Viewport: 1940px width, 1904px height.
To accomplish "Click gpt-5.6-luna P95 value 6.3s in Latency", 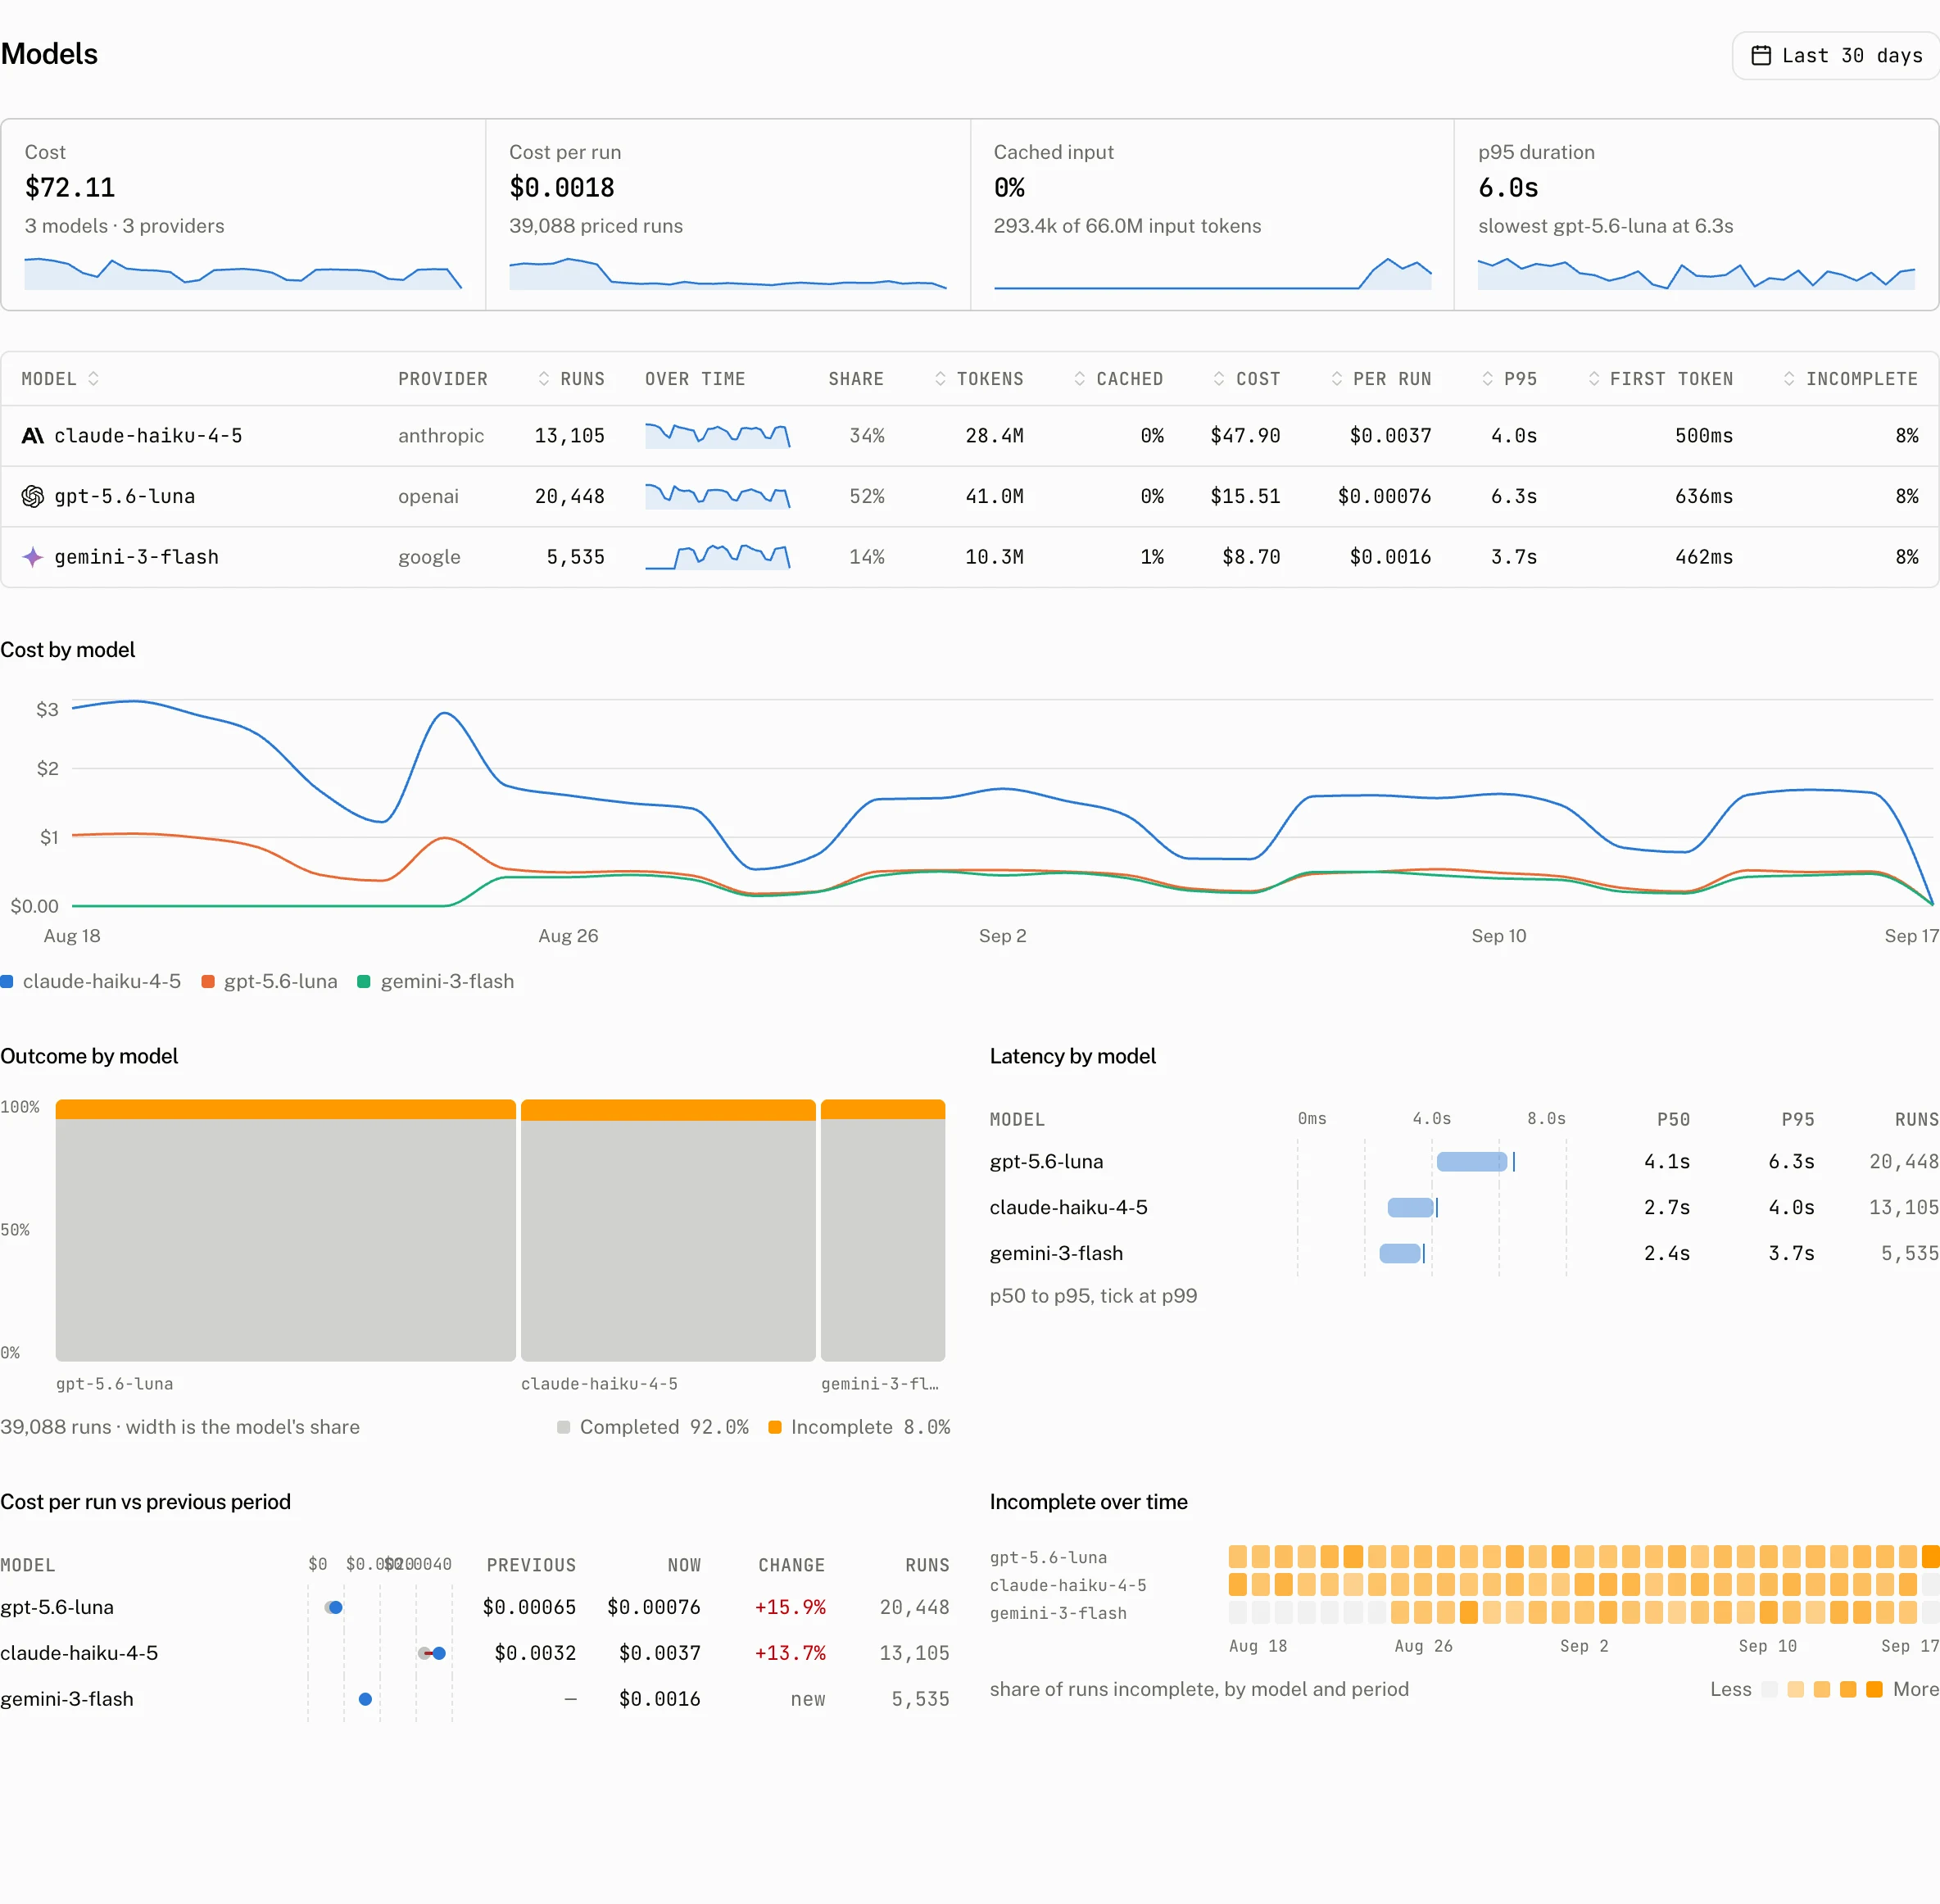I will (x=1791, y=1161).
